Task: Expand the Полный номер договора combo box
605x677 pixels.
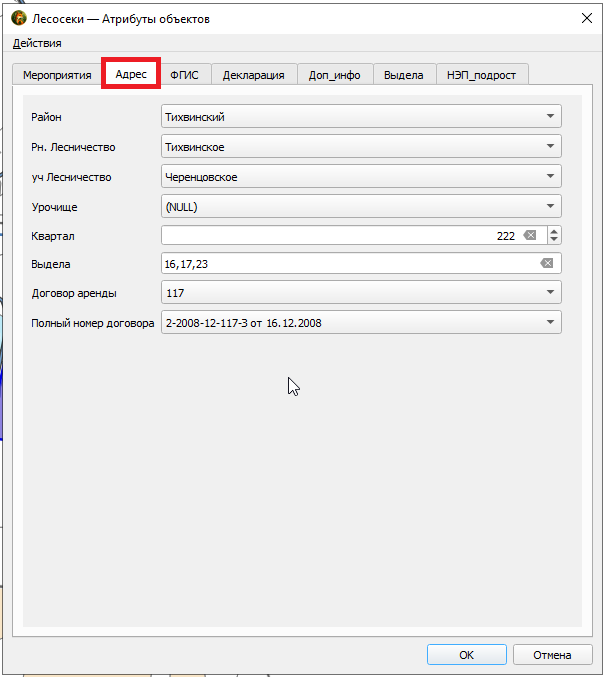Action: pos(361,322)
